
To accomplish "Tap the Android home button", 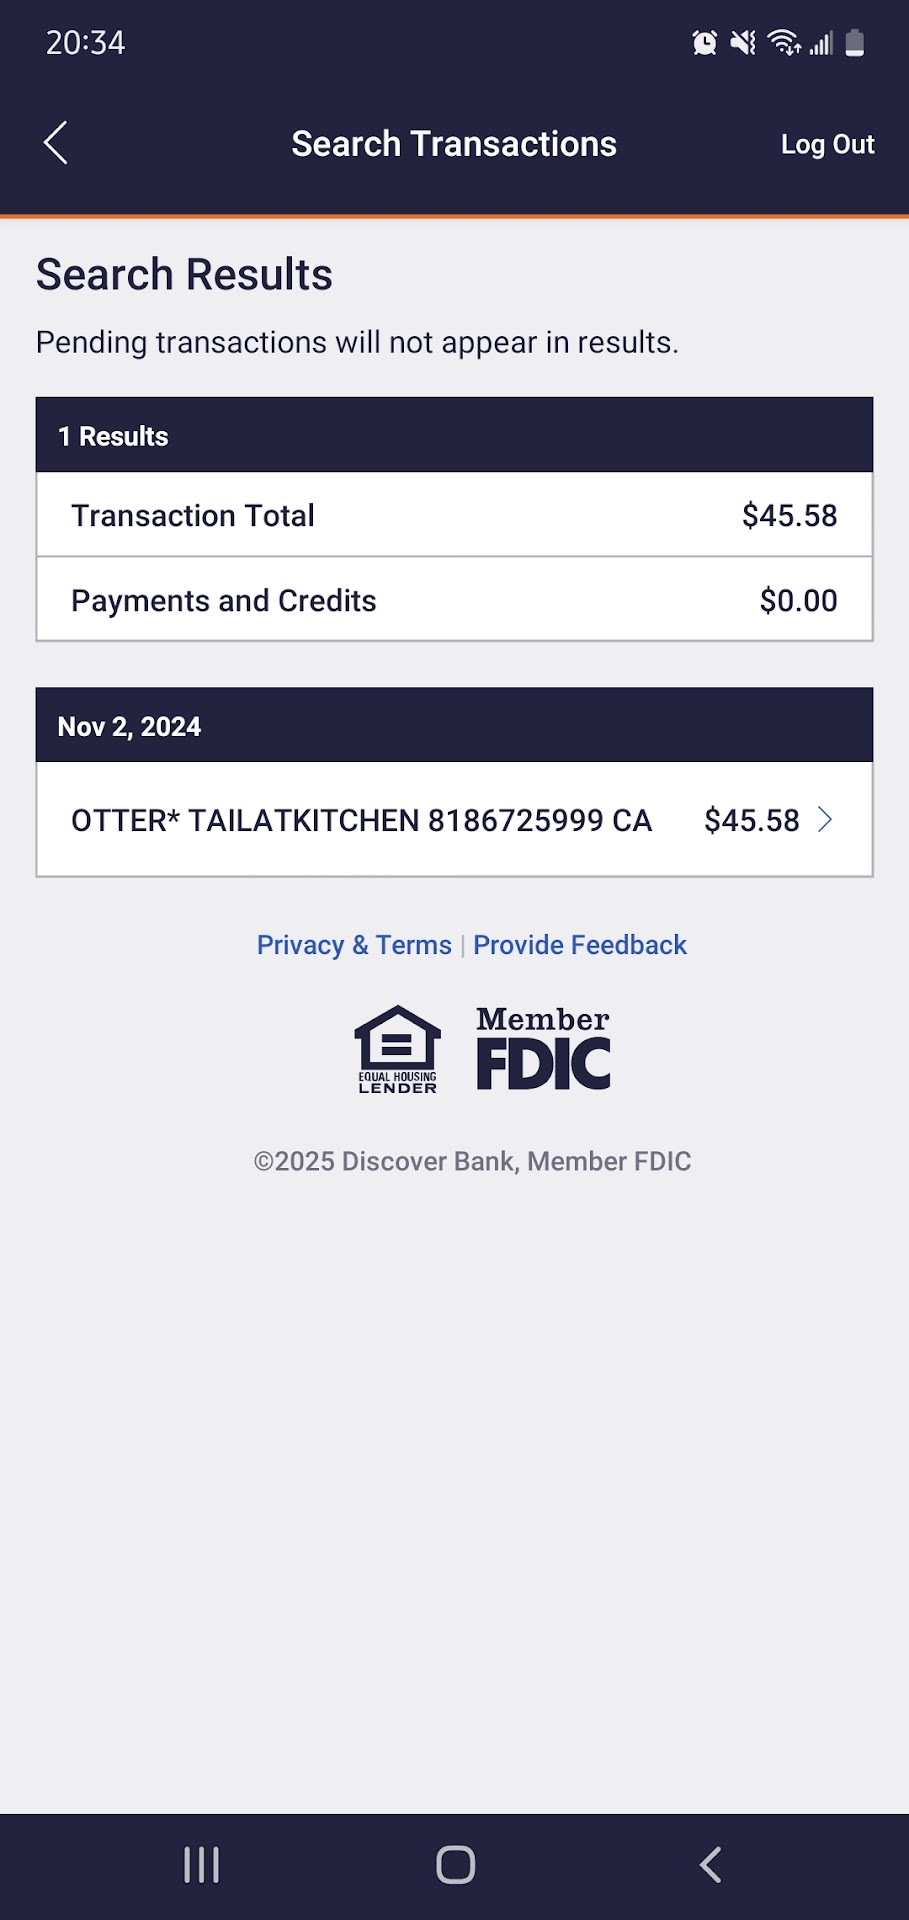I will click(455, 1865).
